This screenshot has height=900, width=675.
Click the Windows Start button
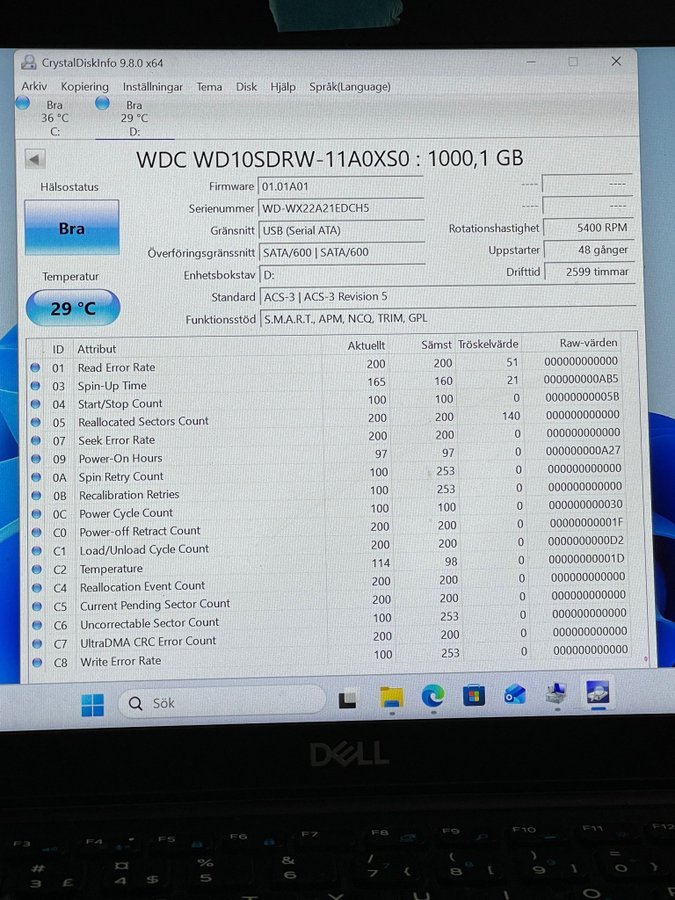(x=92, y=705)
